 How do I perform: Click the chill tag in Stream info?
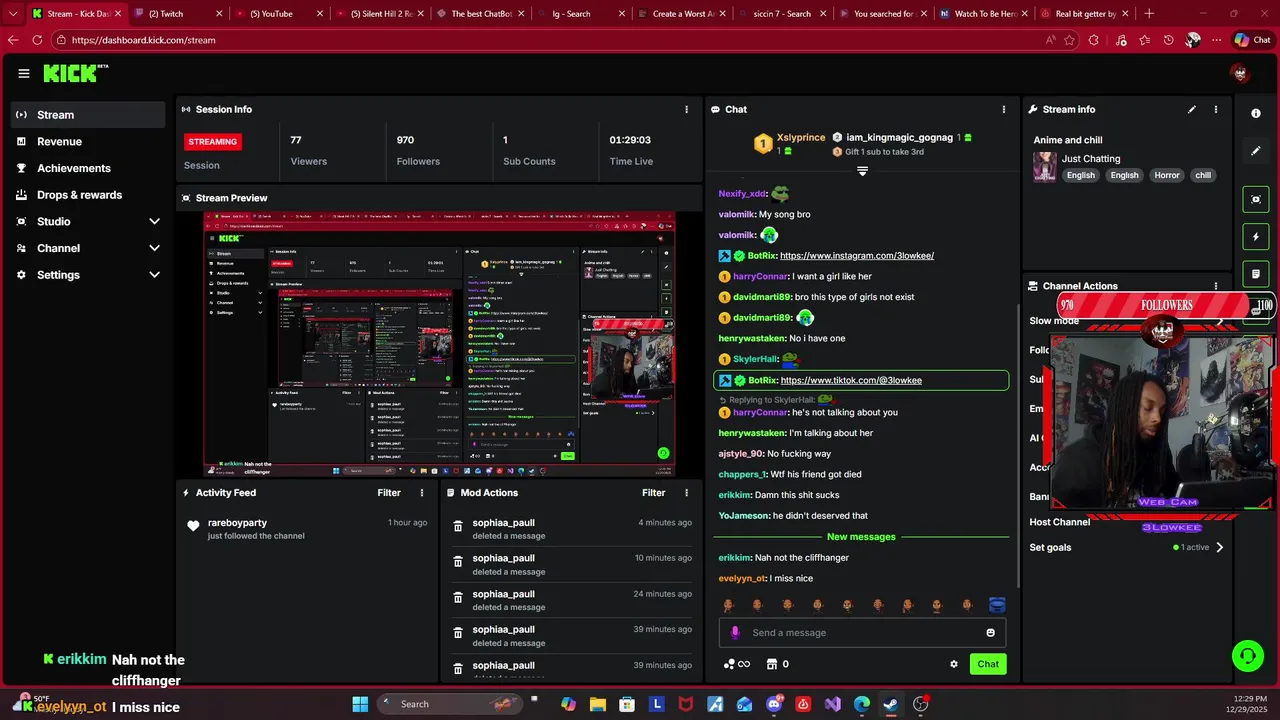click(1203, 176)
